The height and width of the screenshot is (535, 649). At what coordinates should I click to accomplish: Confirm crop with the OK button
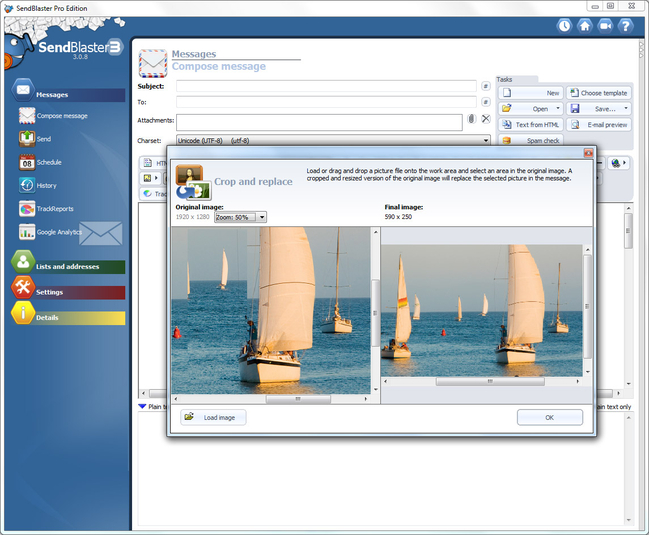(x=550, y=417)
